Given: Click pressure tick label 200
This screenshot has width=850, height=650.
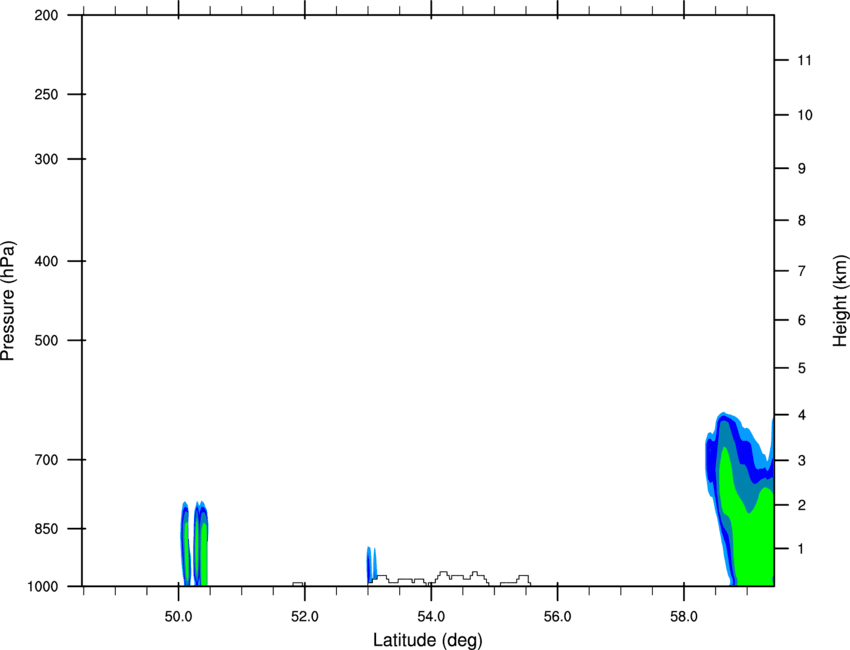Looking at the screenshot, I should click(46, 15).
